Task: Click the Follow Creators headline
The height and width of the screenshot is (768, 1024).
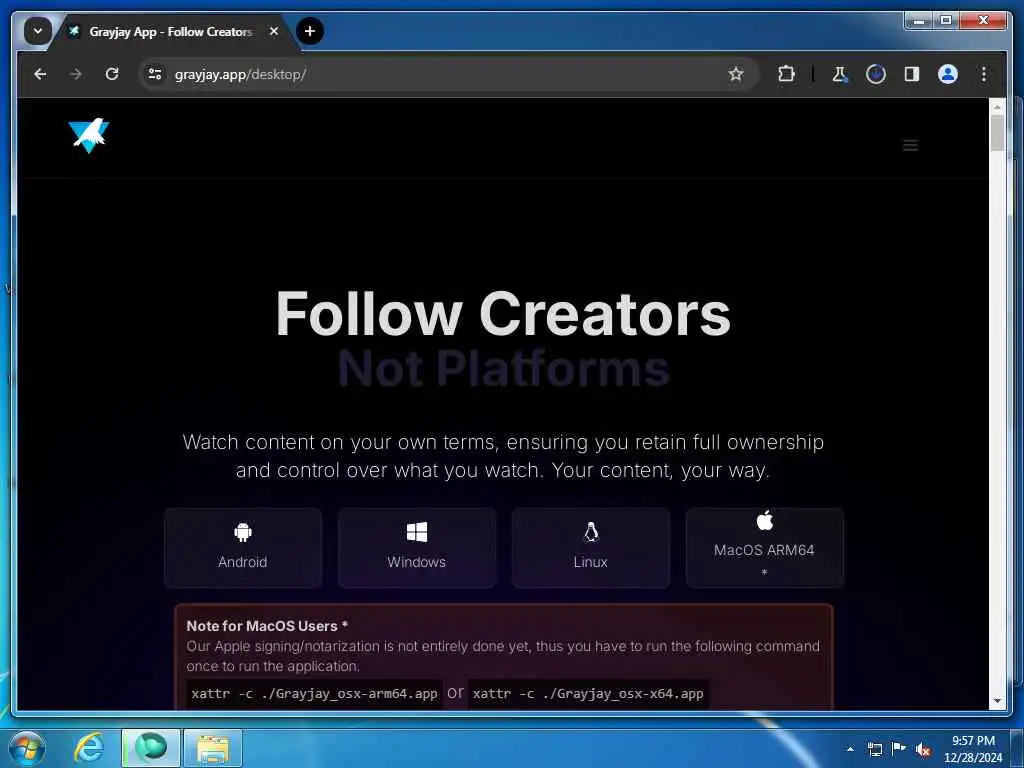Action: [503, 314]
